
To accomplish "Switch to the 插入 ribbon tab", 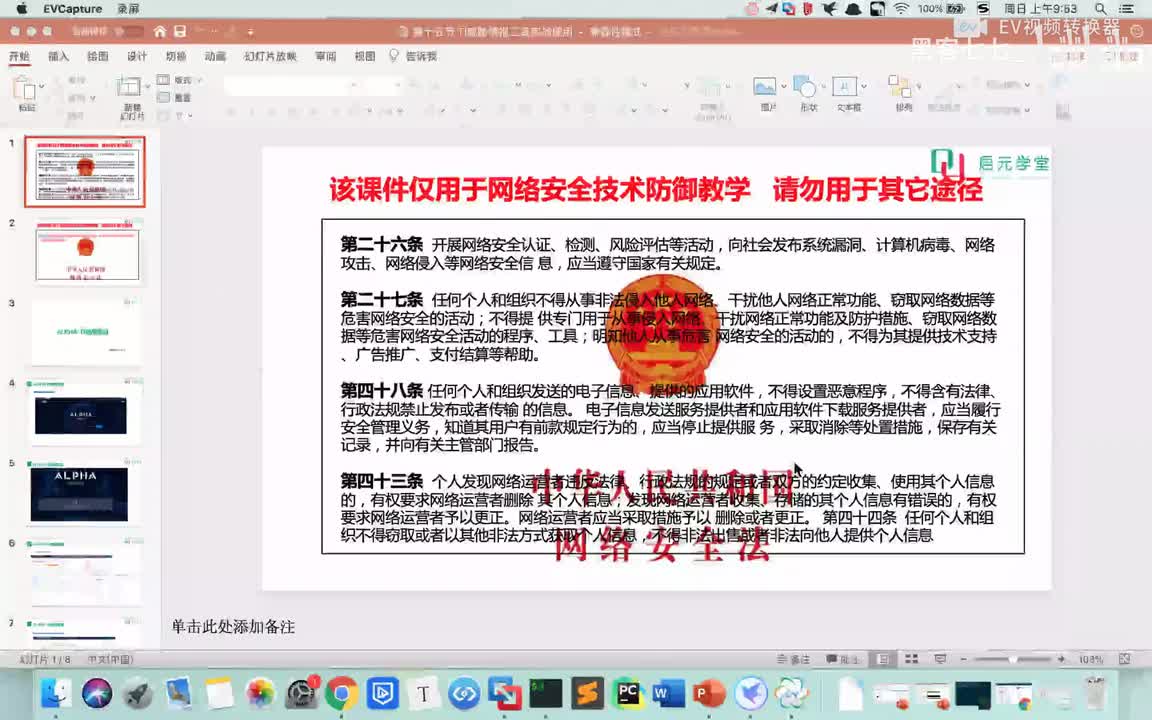I will pyautogui.click(x=58, y=57).
